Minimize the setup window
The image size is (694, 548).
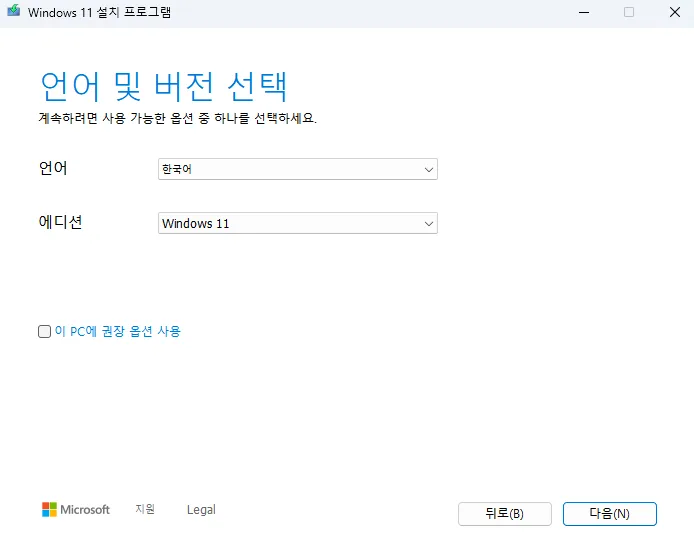584,12
